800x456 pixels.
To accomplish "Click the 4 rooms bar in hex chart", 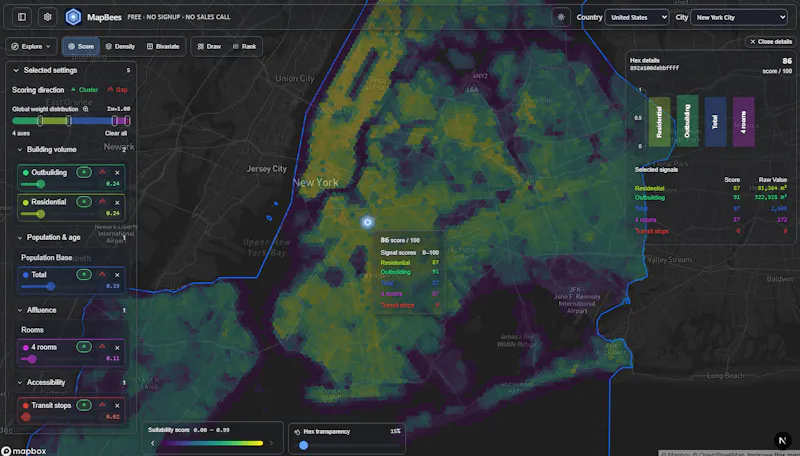I will tap(743, 122).
